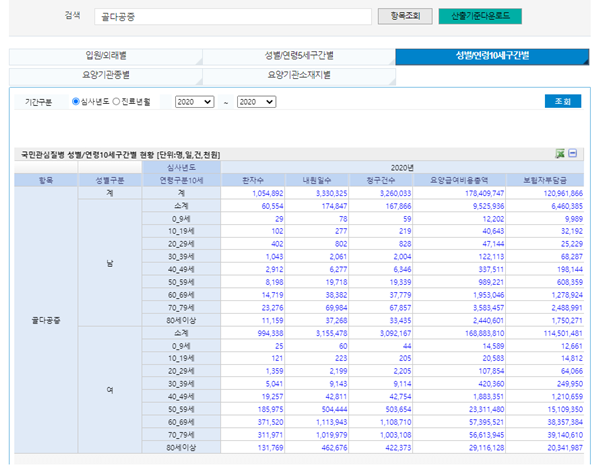Click the value 1,210,659 for females 40_49세
This screenshot has height=469, width=600.
(567, 397)
